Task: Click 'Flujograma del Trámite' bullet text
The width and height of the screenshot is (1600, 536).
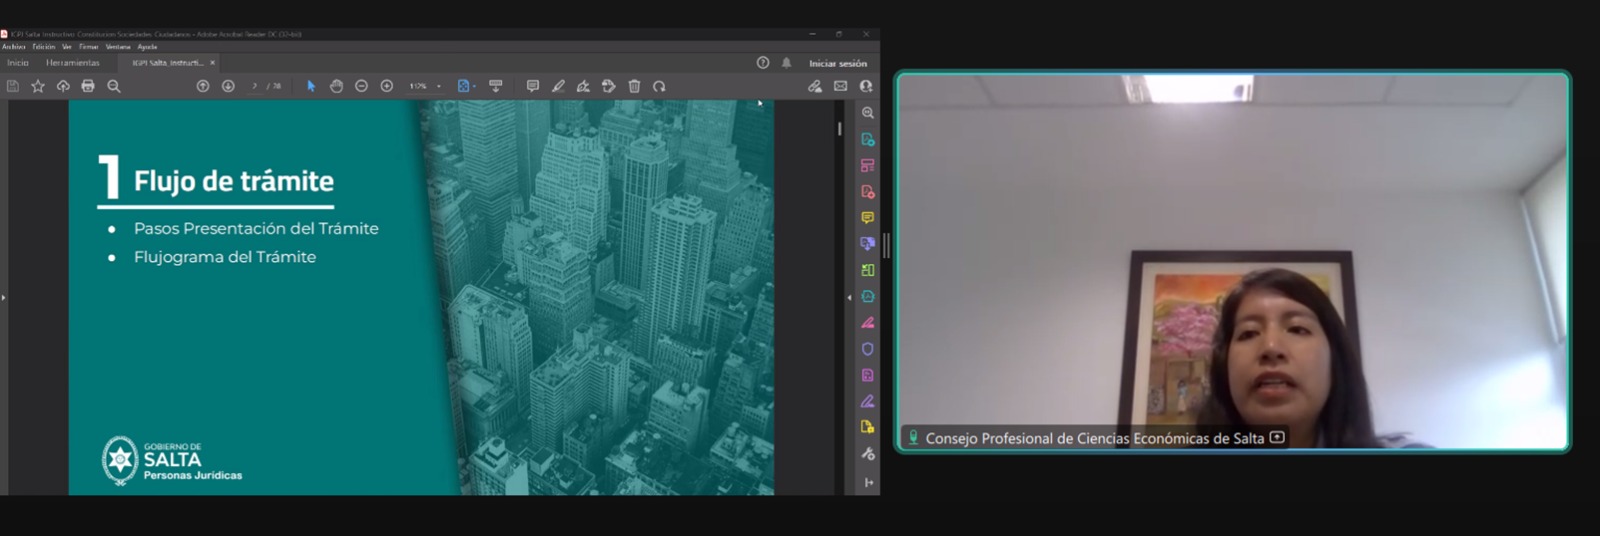Action: pyautogui.click(x=225, y=257)
